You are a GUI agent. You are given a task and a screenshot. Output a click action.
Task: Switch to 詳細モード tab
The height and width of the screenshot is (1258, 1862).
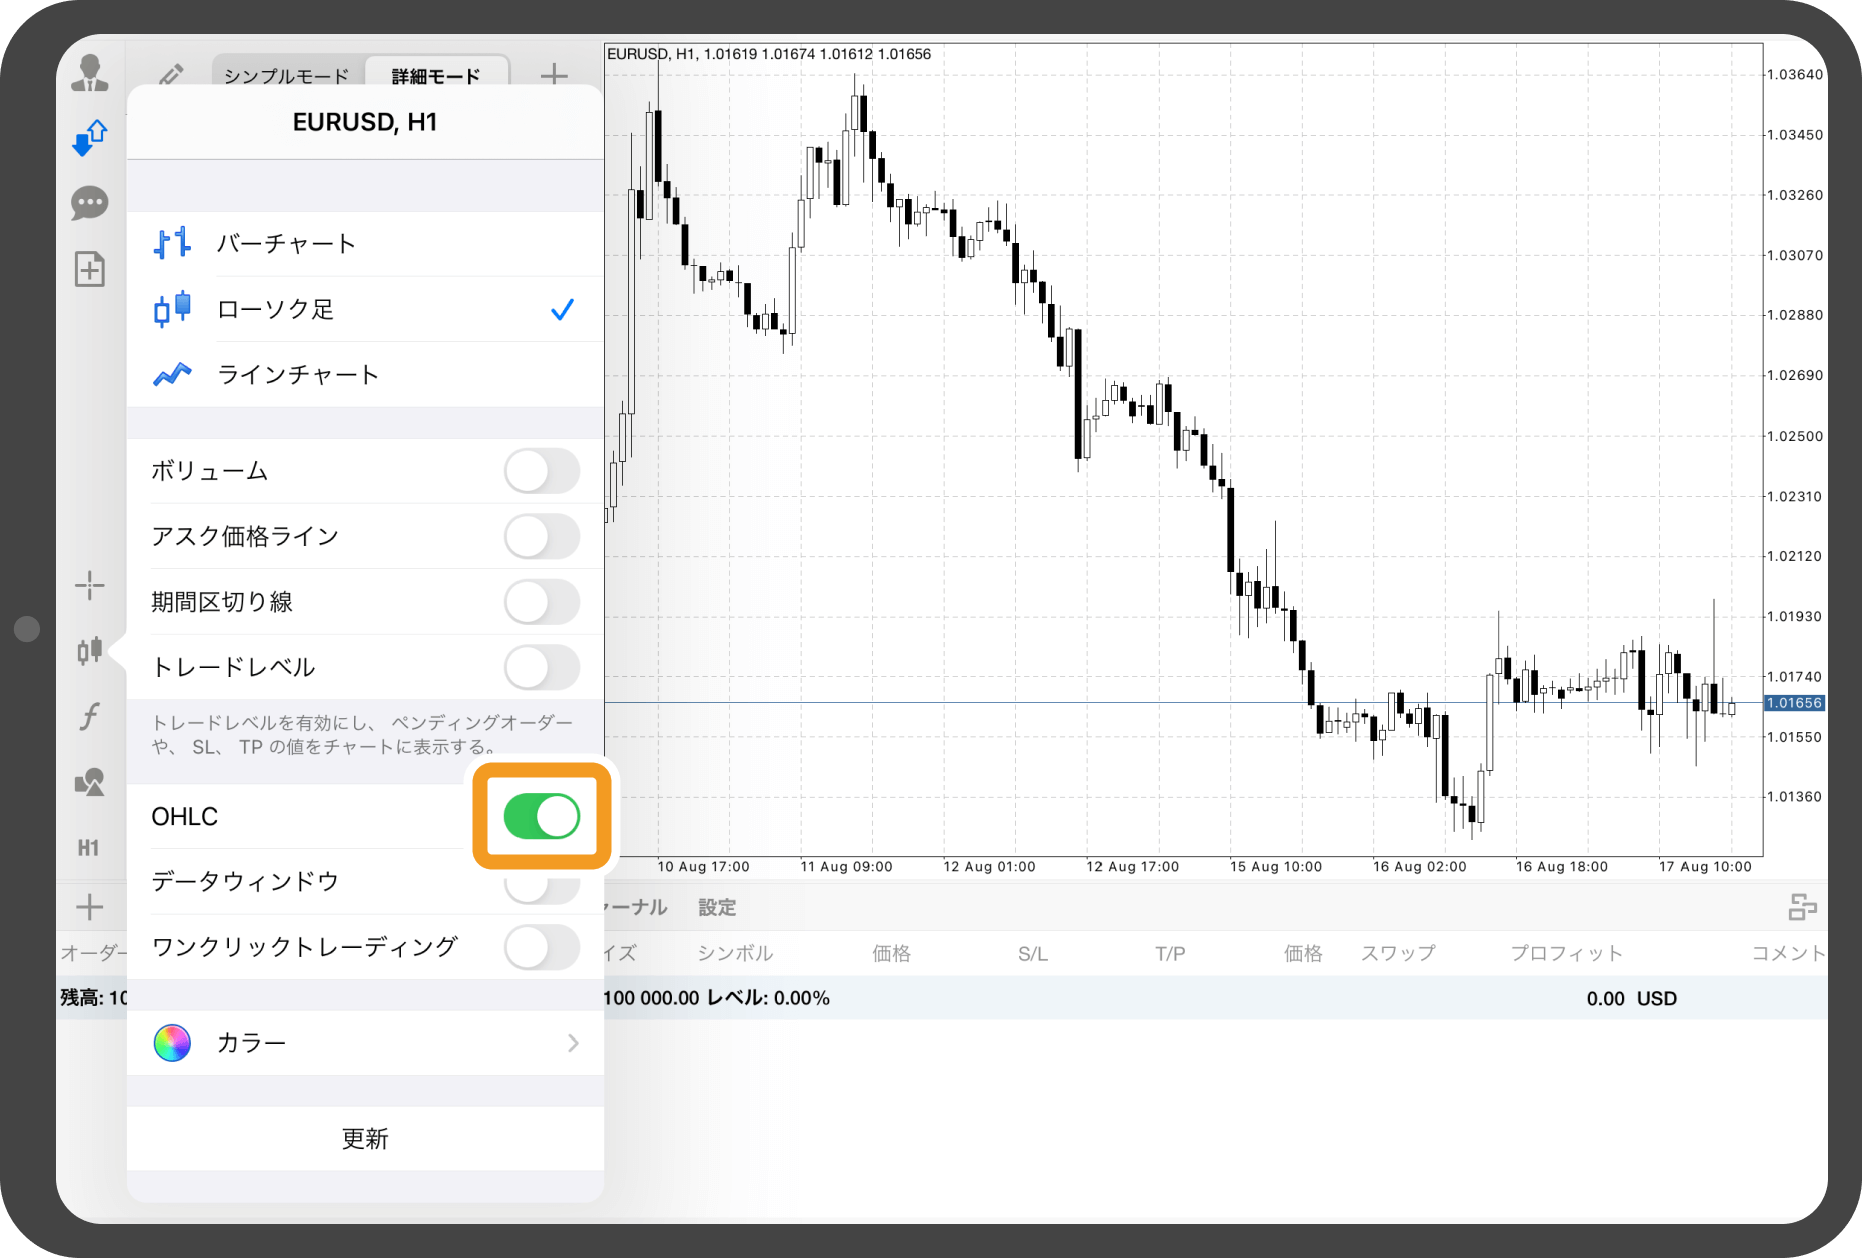(x=436, y=76)
